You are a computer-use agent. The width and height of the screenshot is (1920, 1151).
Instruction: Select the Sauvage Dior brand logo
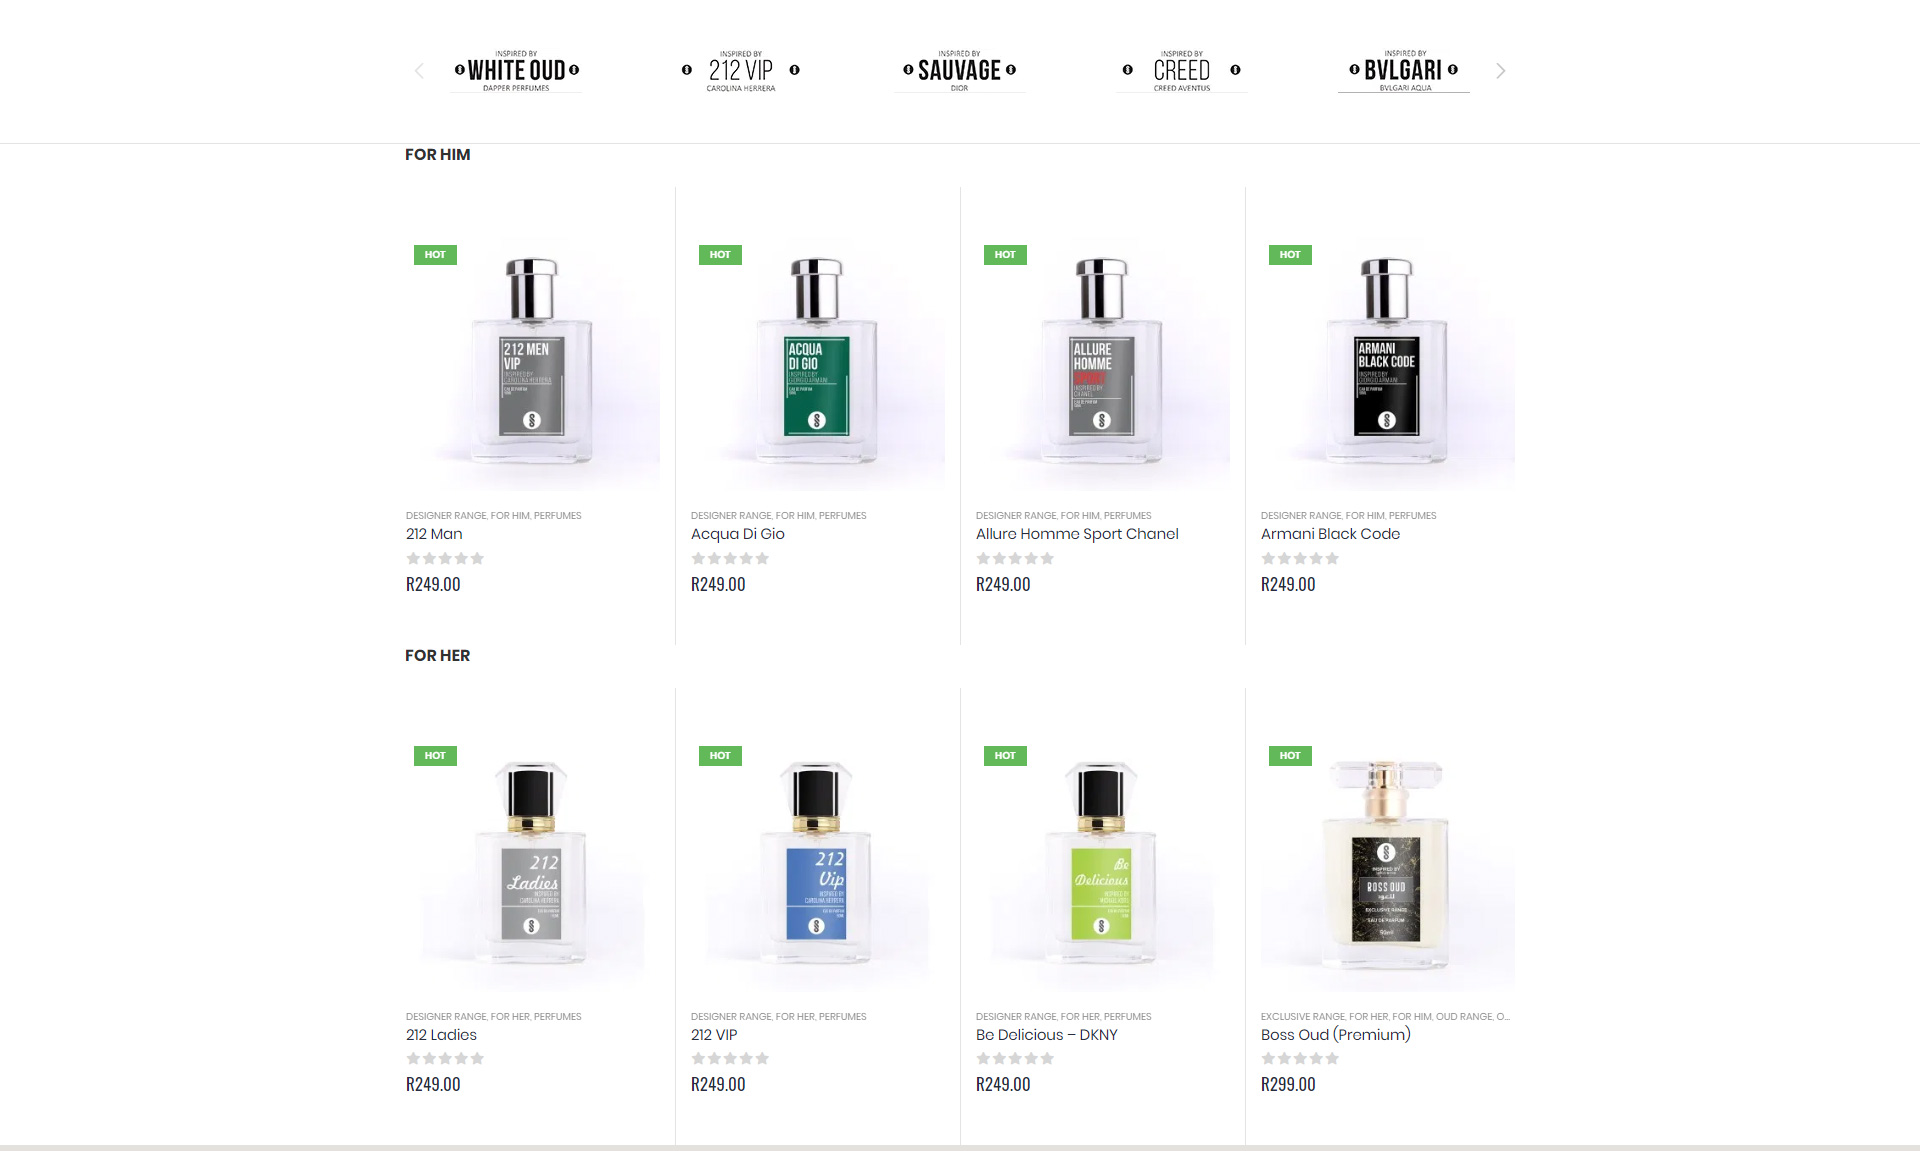tap(959, 71)
